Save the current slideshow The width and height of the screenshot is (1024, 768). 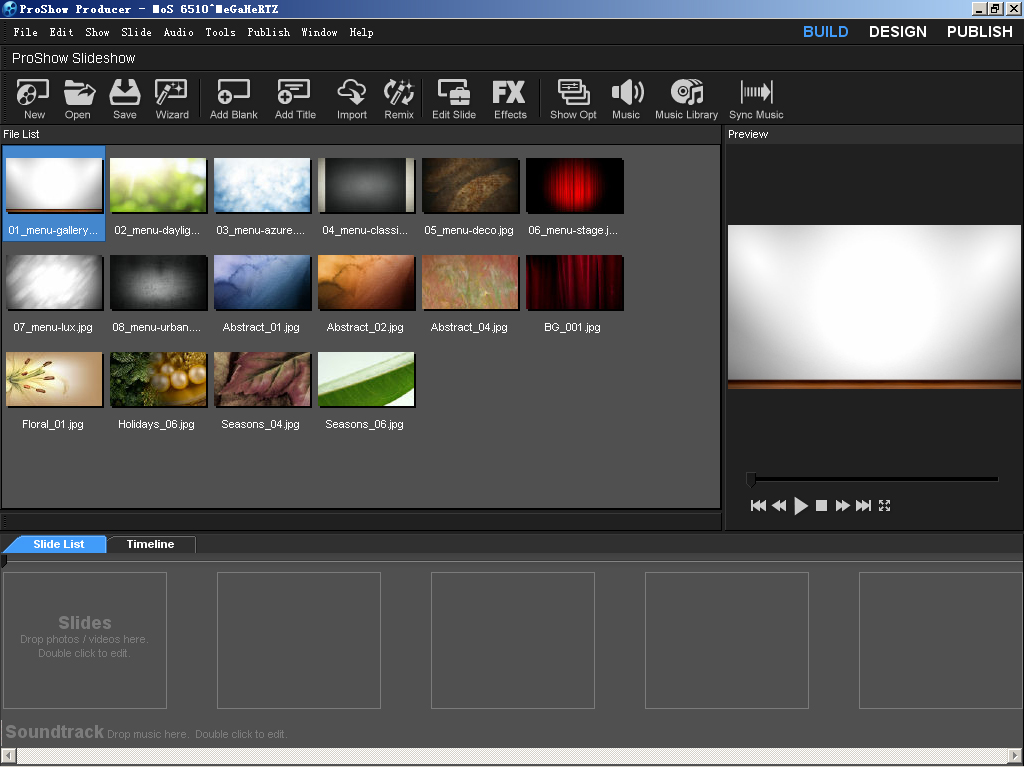pos(124,99)
